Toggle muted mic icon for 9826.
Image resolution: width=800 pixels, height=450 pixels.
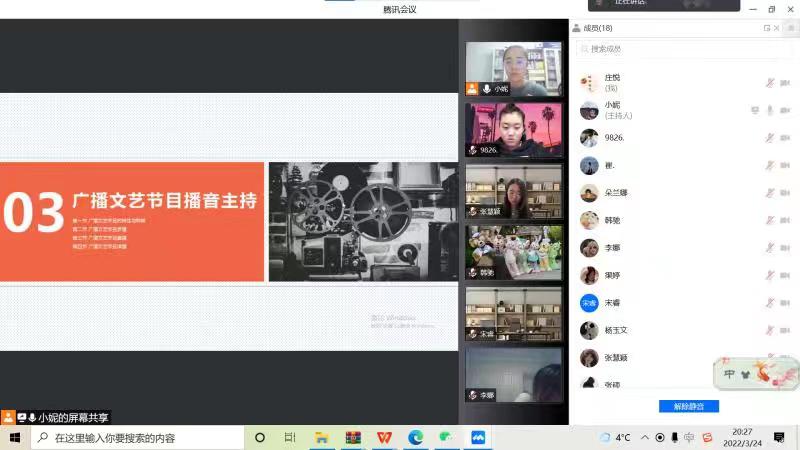(x=770, y=138)
